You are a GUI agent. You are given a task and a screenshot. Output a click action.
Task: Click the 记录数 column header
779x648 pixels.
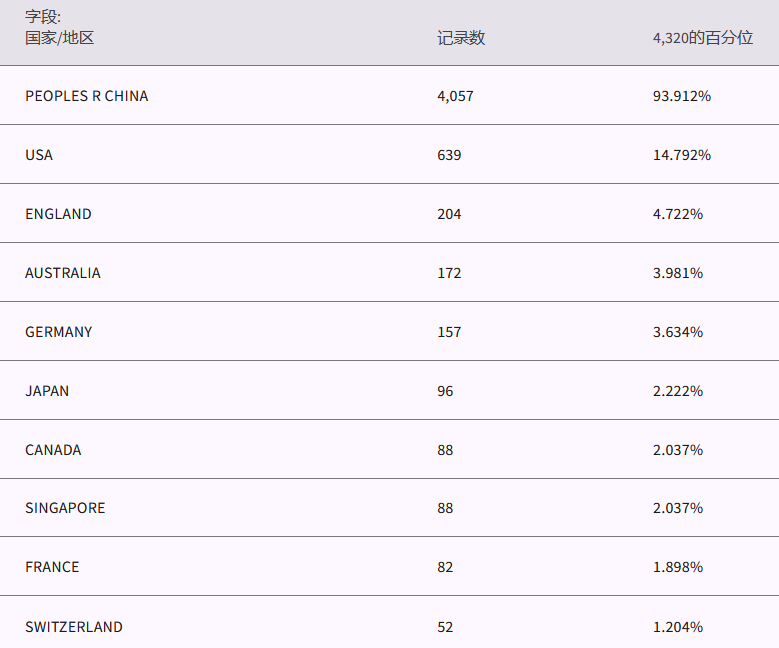[x=461, y=38]
